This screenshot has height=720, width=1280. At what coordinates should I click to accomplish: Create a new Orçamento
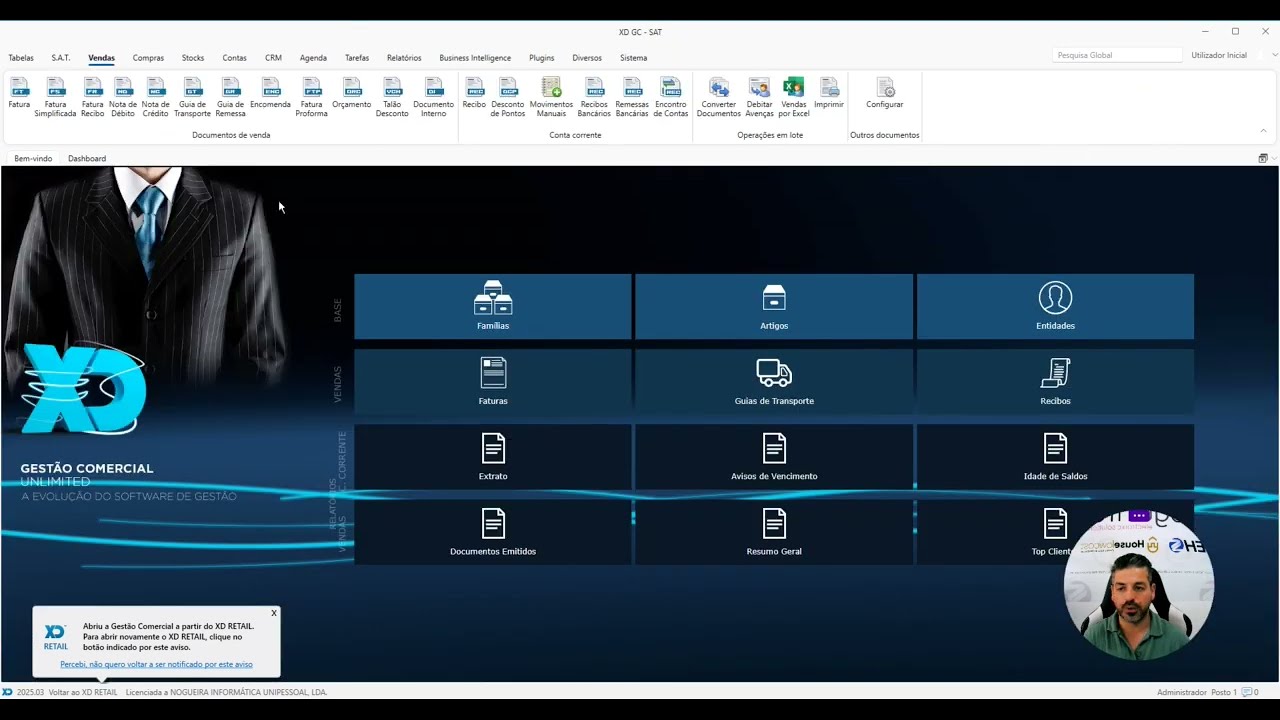coord(352,93)
